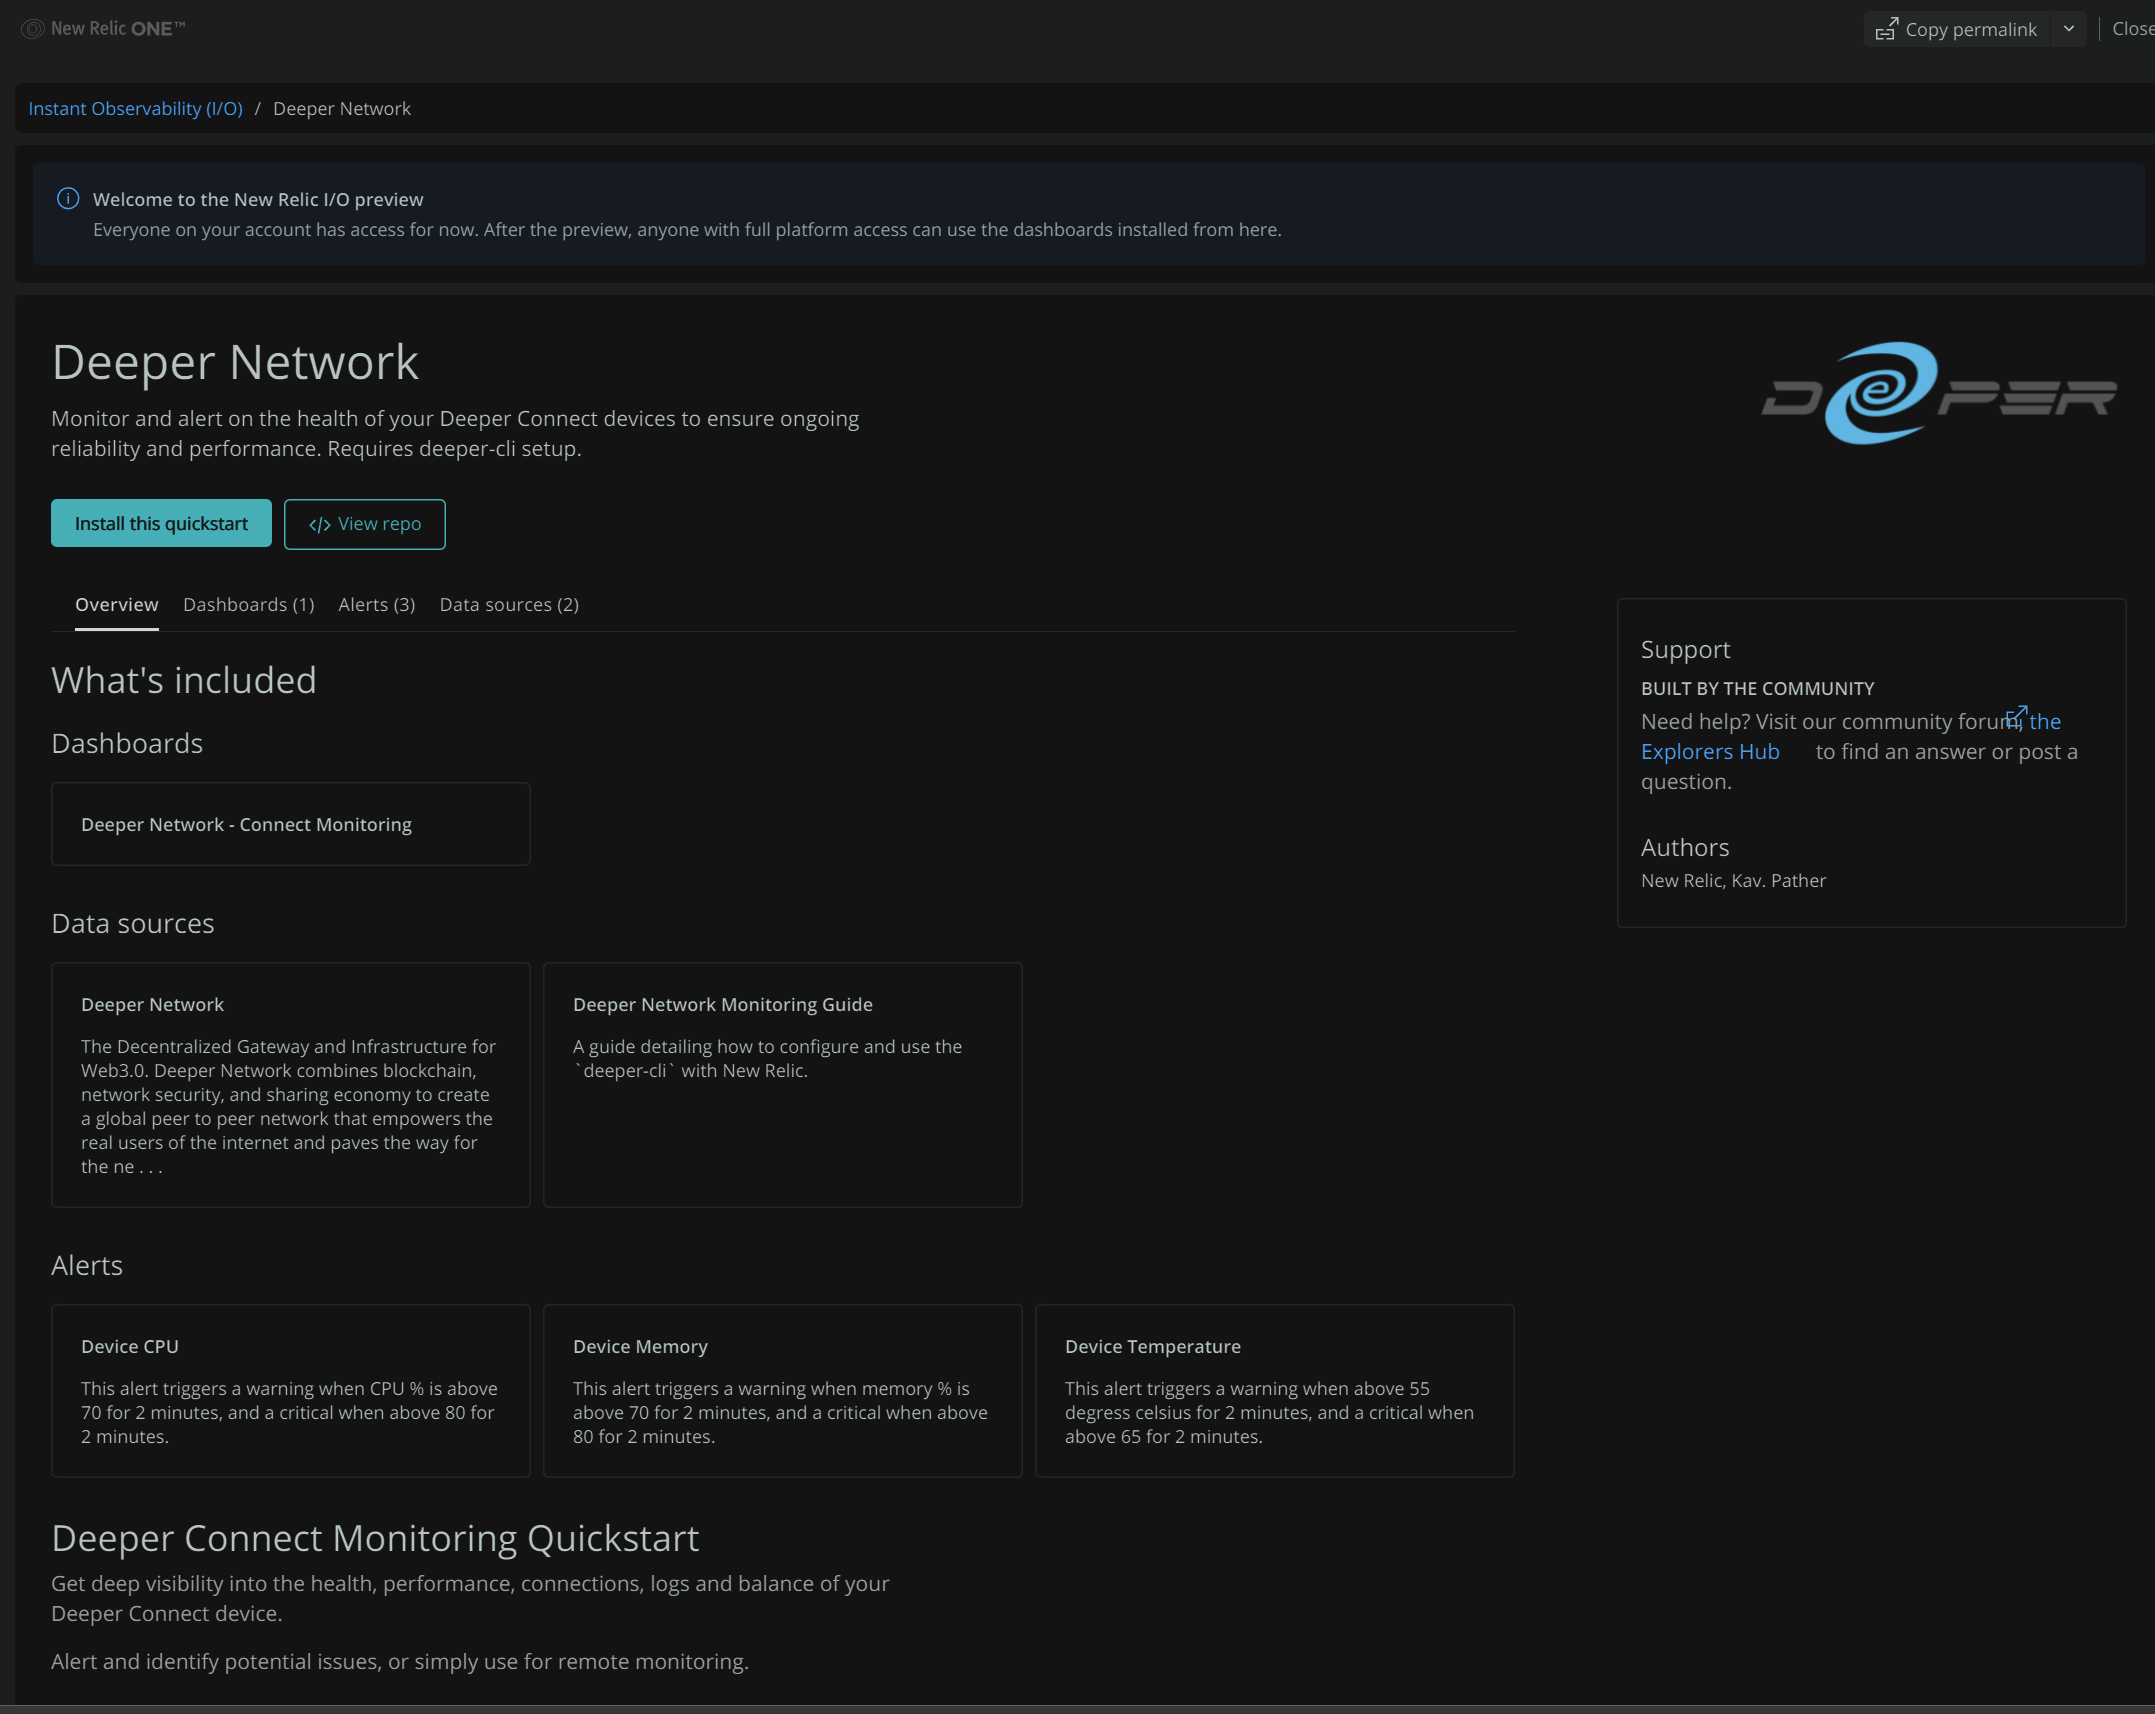2155x1714 pixels.
Task: Open the Device Temperature alert card
Action: tap(1273, 1390)
